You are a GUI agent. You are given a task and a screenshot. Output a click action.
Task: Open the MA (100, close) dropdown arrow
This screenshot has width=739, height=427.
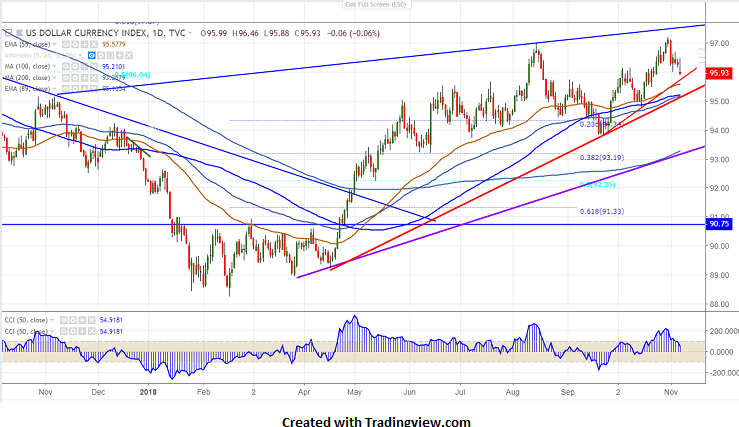pos(55,66)
